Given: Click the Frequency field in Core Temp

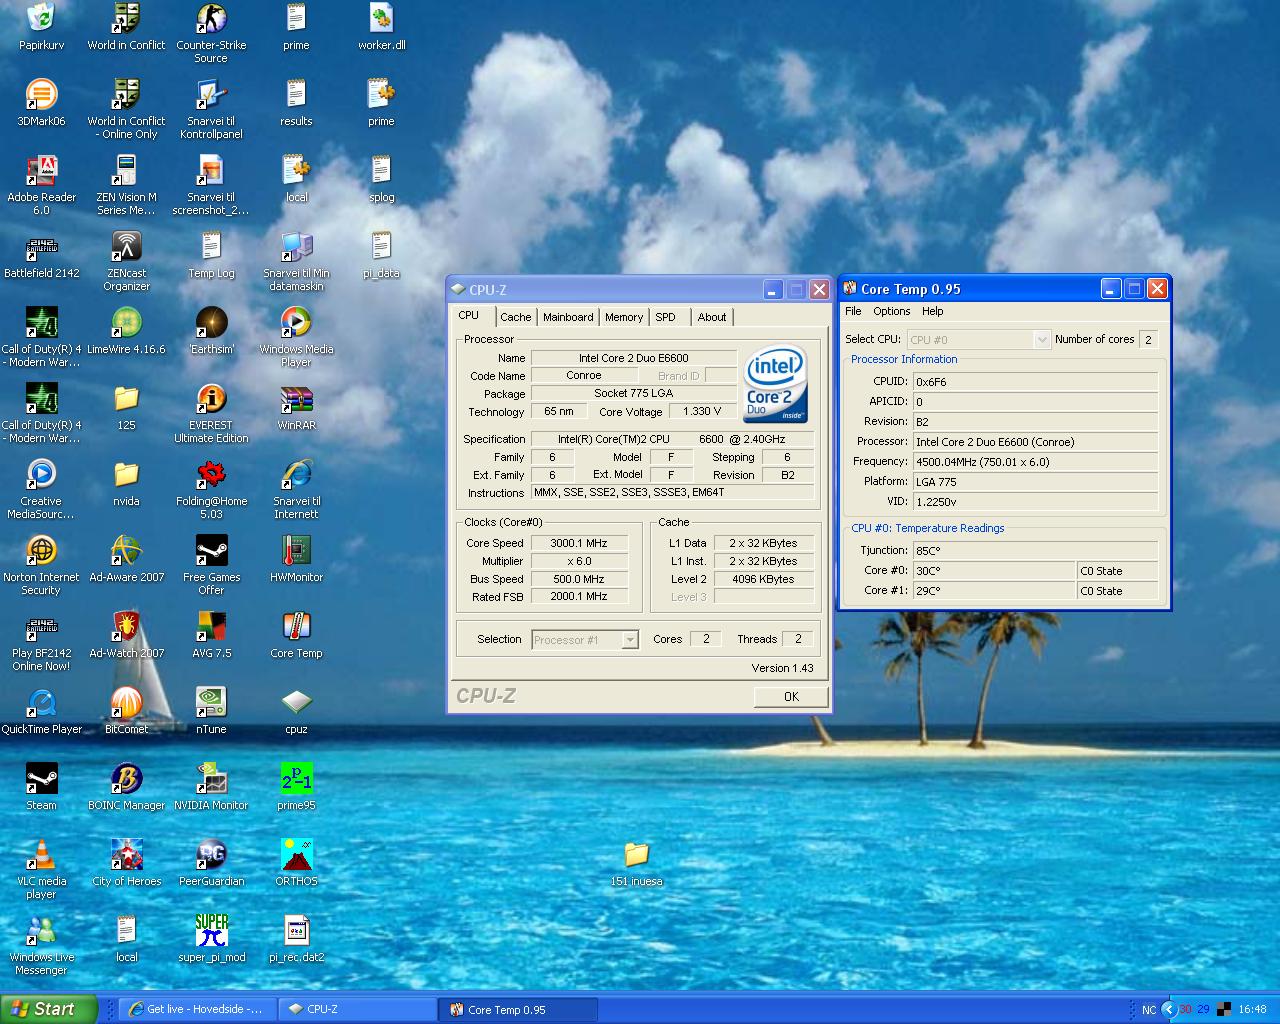Looking at the screenshot, I should coord(1035,462).
